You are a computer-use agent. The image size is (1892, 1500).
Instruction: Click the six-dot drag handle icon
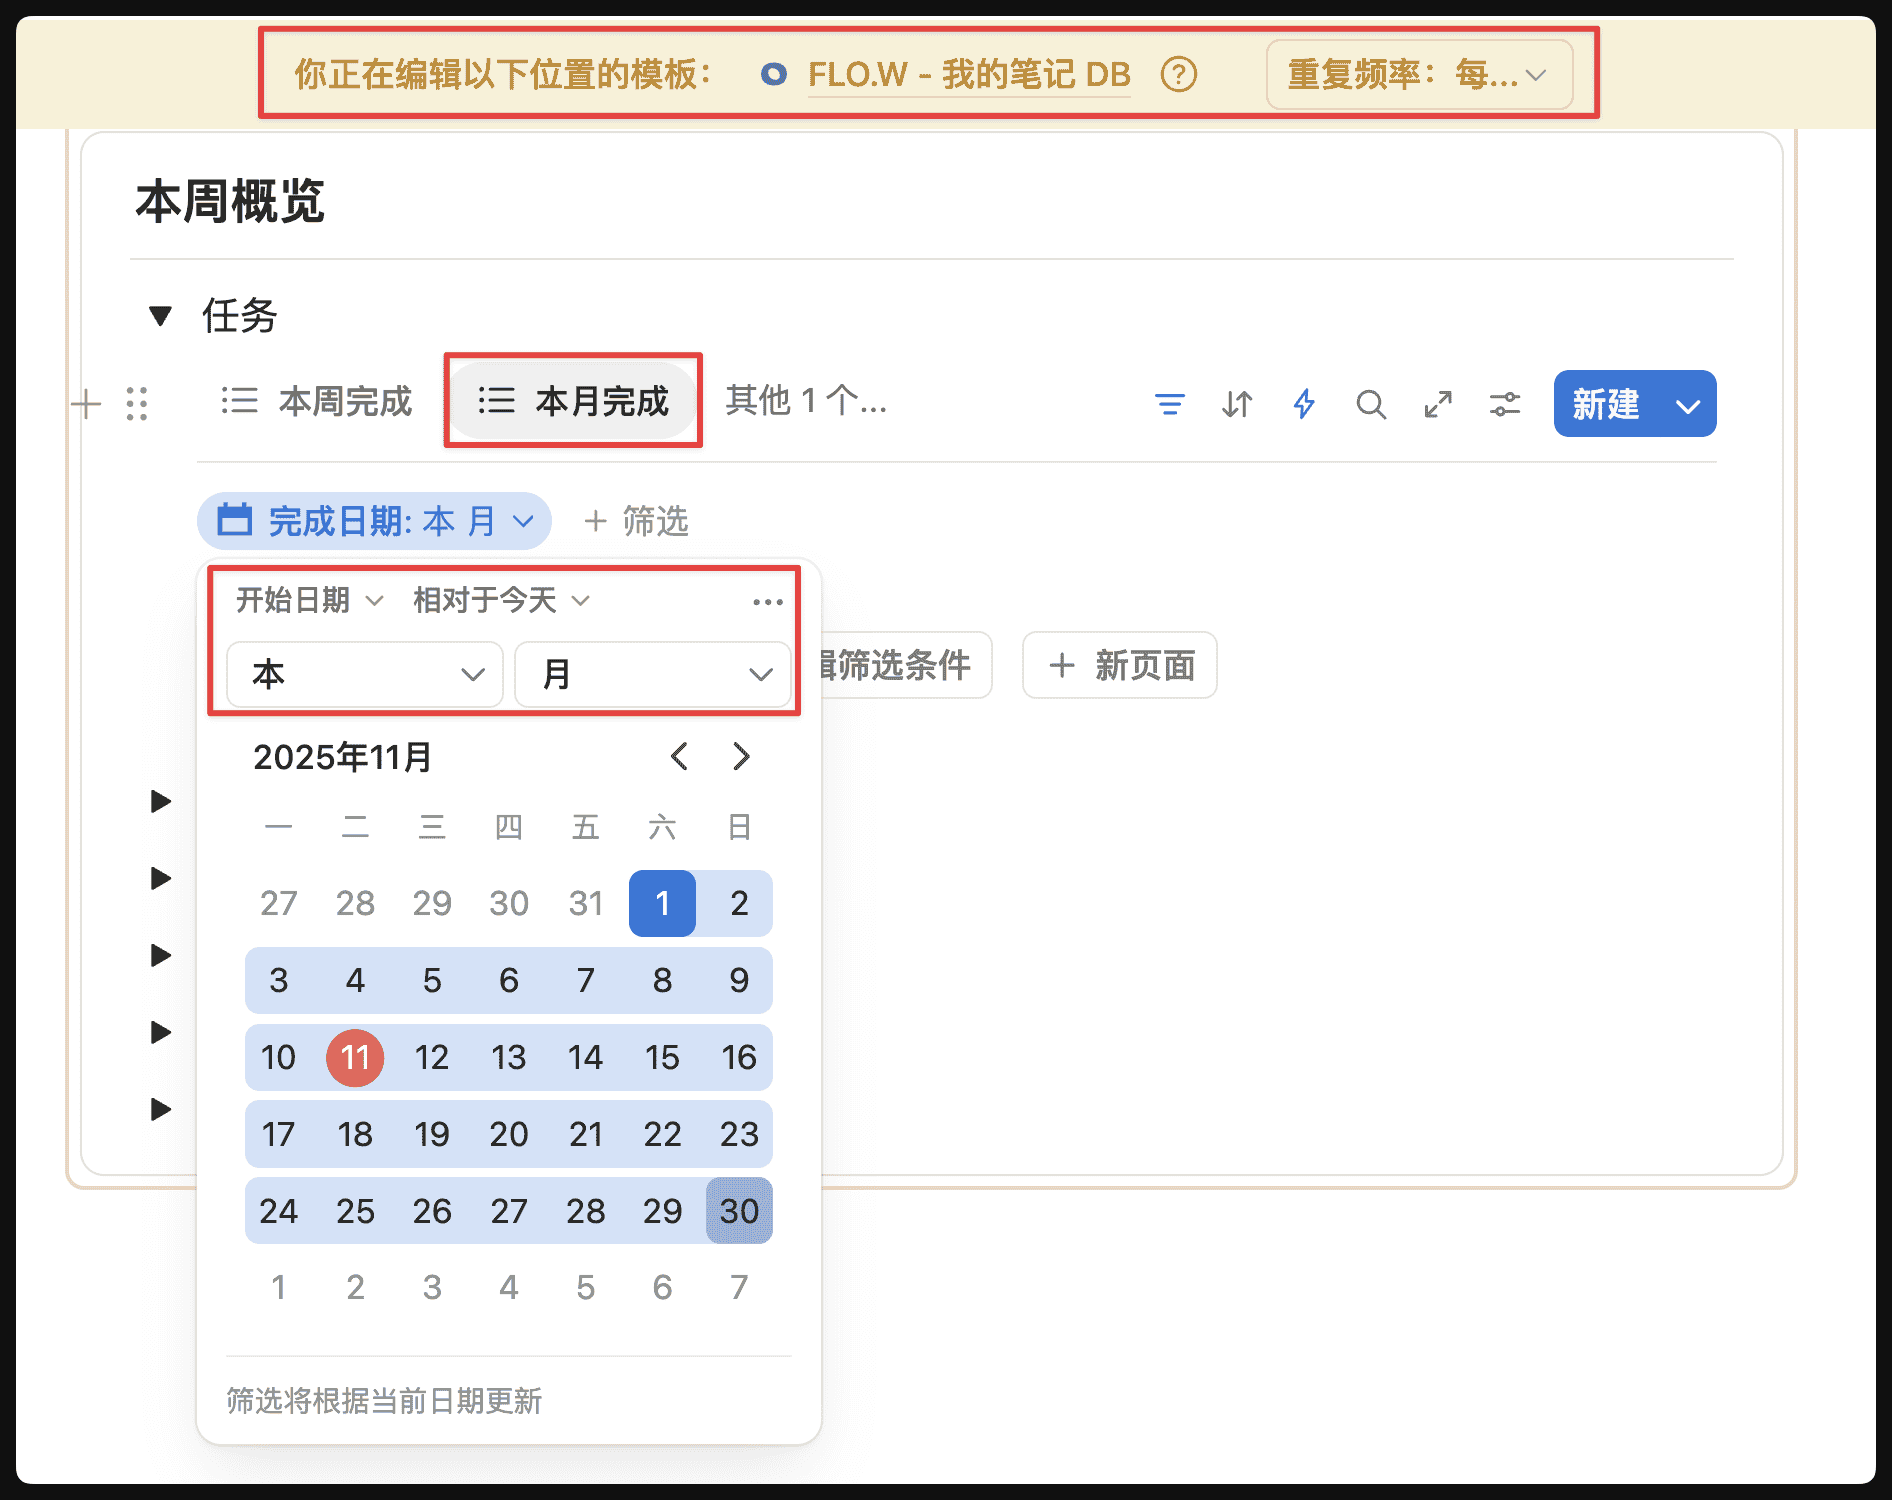[137, 404]
